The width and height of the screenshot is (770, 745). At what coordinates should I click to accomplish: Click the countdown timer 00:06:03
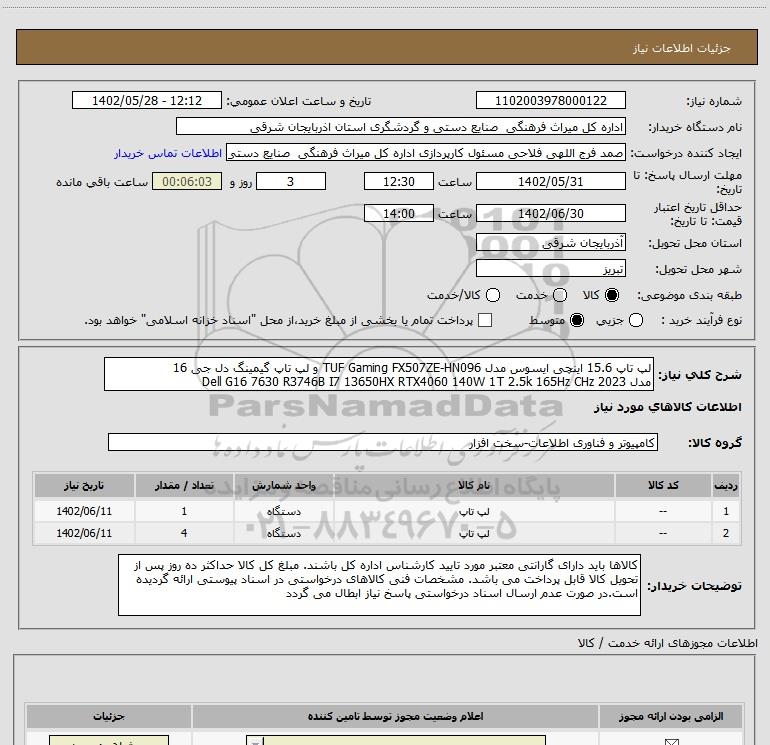pos(187,181)
